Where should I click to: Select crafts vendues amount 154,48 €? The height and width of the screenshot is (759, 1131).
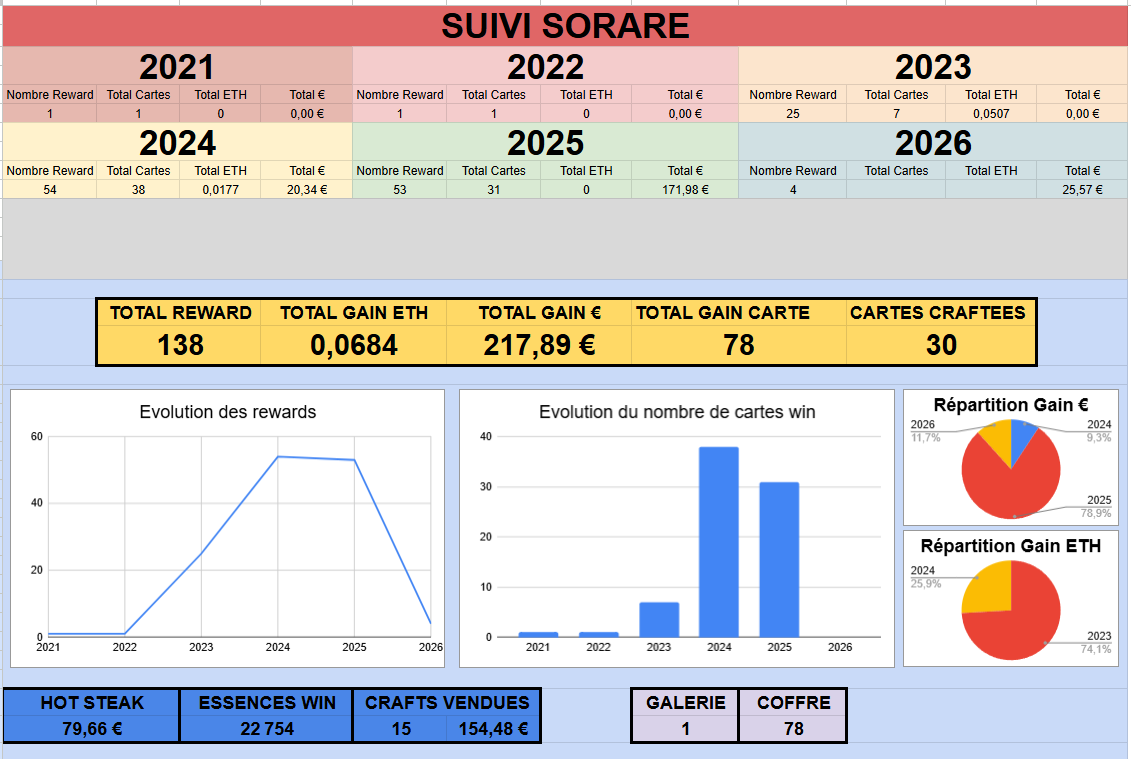(493, 729)
